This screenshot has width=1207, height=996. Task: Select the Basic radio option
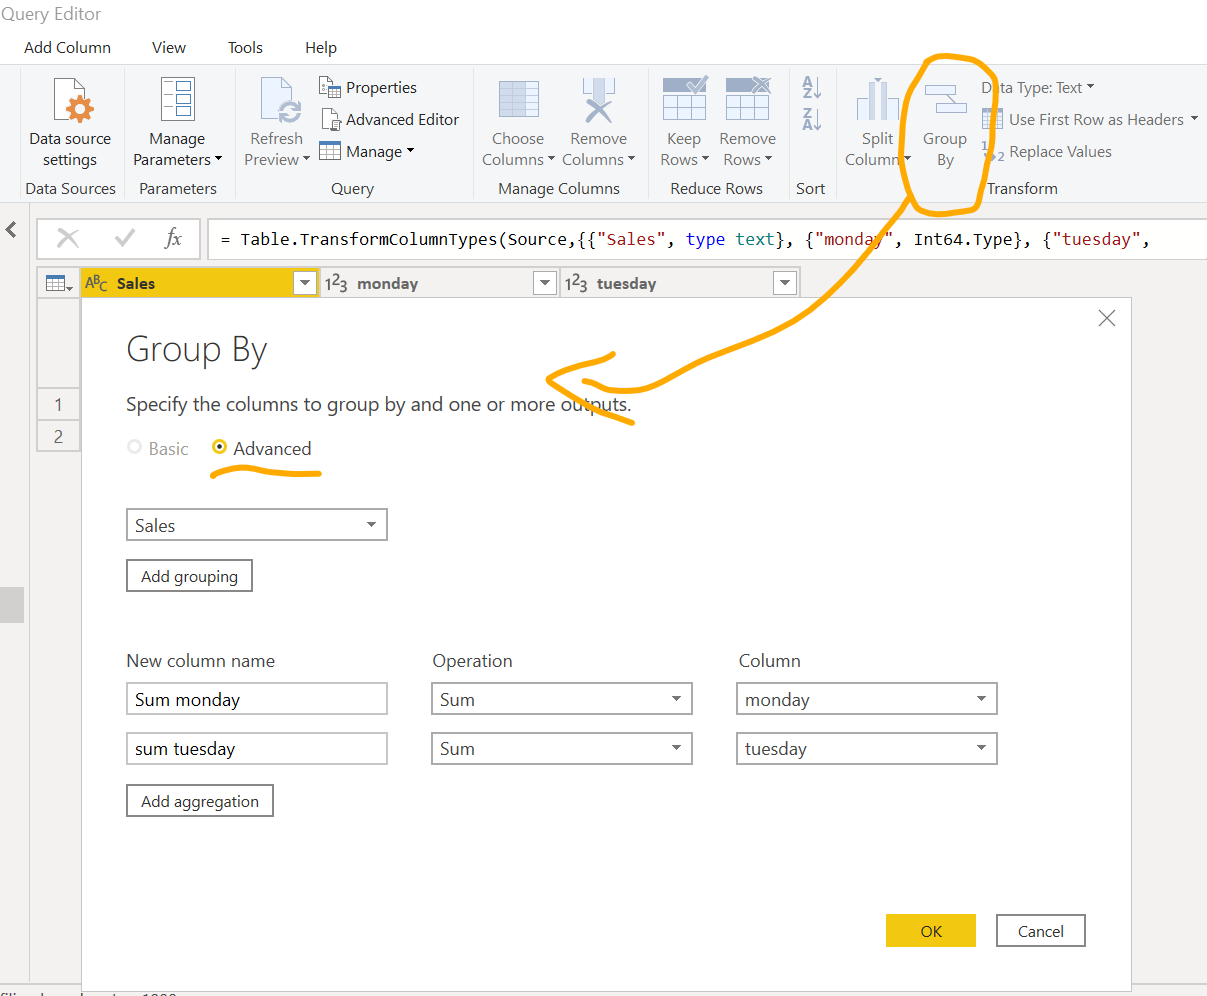coord(134,447)
